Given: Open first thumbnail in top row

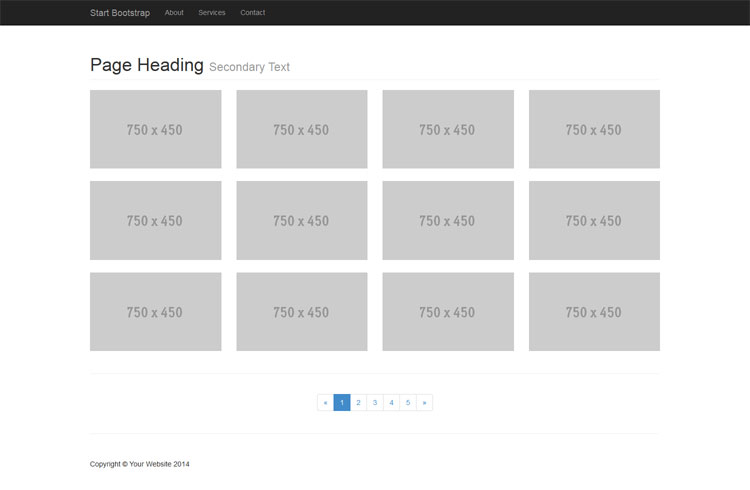Looking at the screenshot, I should click(x=155, y=129).
